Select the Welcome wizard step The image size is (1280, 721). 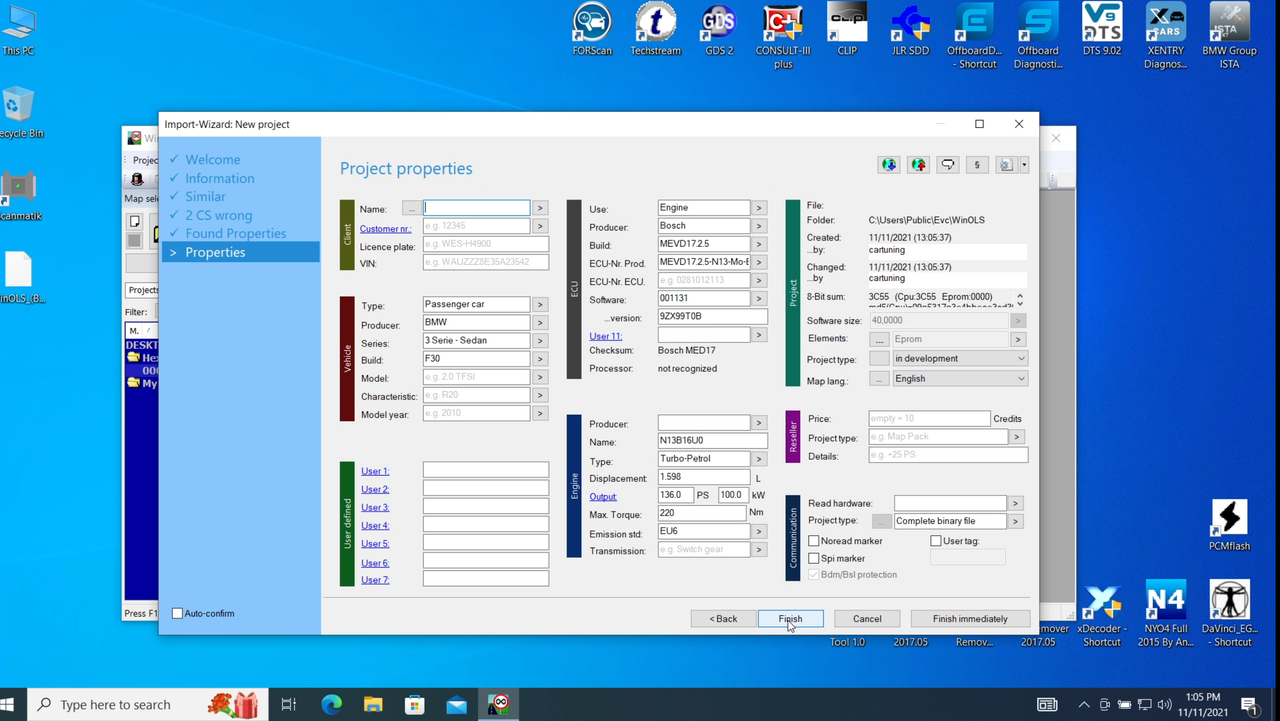(x=212, y=159)
